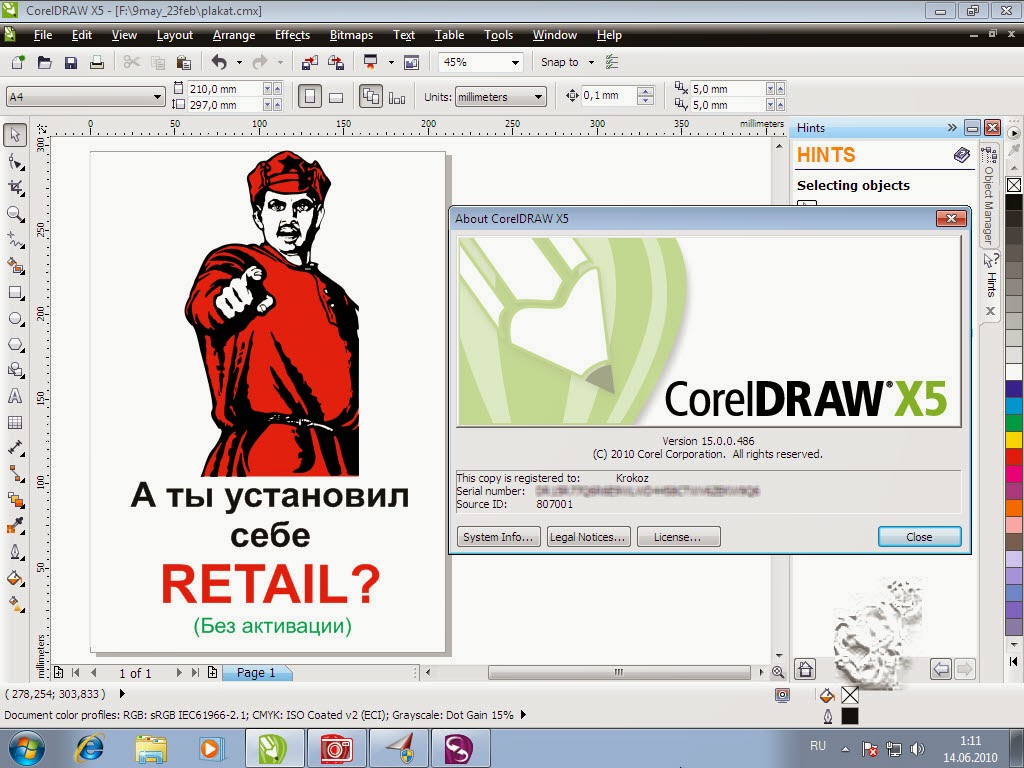The height and width of the screenshot is (768, 1024).
Task: Open the Undo history dropdown arrow
Action: (x=239, y=63)
